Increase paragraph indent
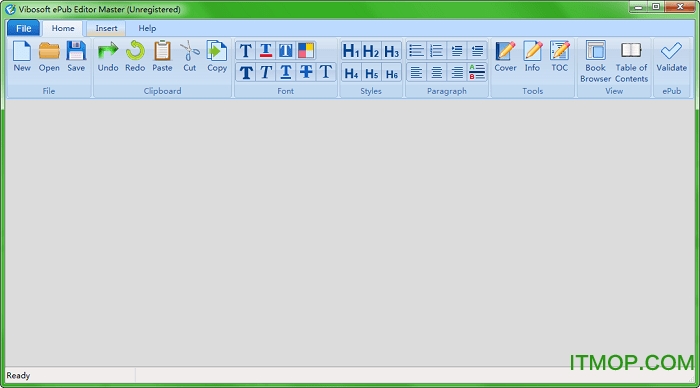 click(457, 50)
